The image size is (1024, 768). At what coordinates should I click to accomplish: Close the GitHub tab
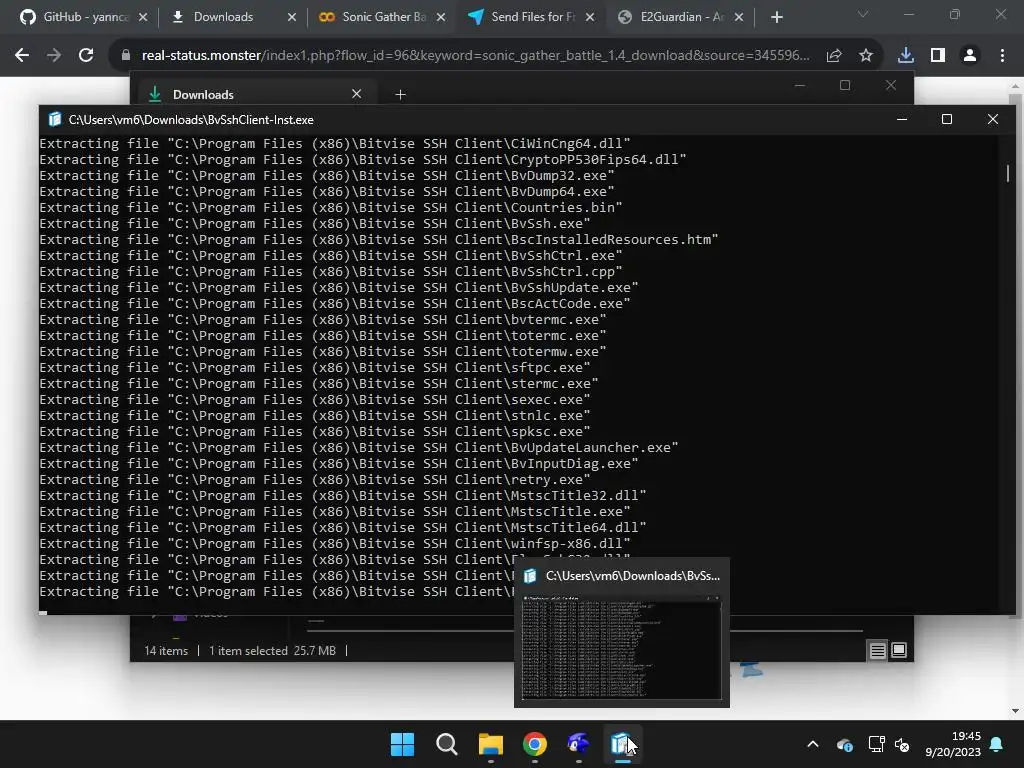coord(143,18)
